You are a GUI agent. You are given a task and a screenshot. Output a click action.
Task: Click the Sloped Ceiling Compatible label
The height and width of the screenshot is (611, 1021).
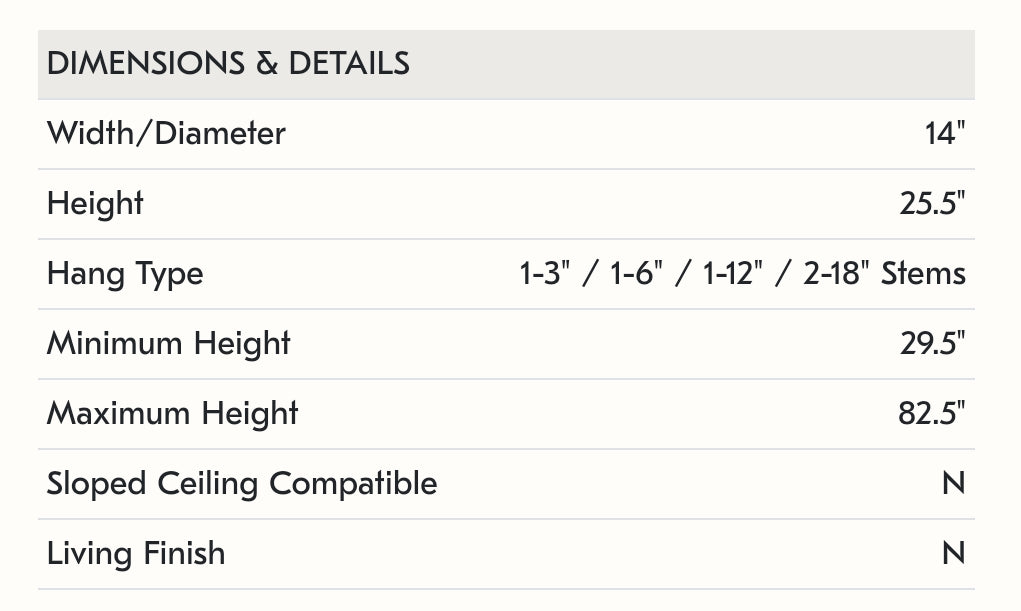pyautogui.click(x=242, y=484)
